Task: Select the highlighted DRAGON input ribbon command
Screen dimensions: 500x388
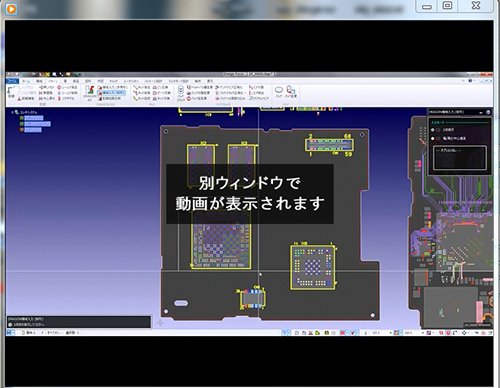Action: point(112,93)
